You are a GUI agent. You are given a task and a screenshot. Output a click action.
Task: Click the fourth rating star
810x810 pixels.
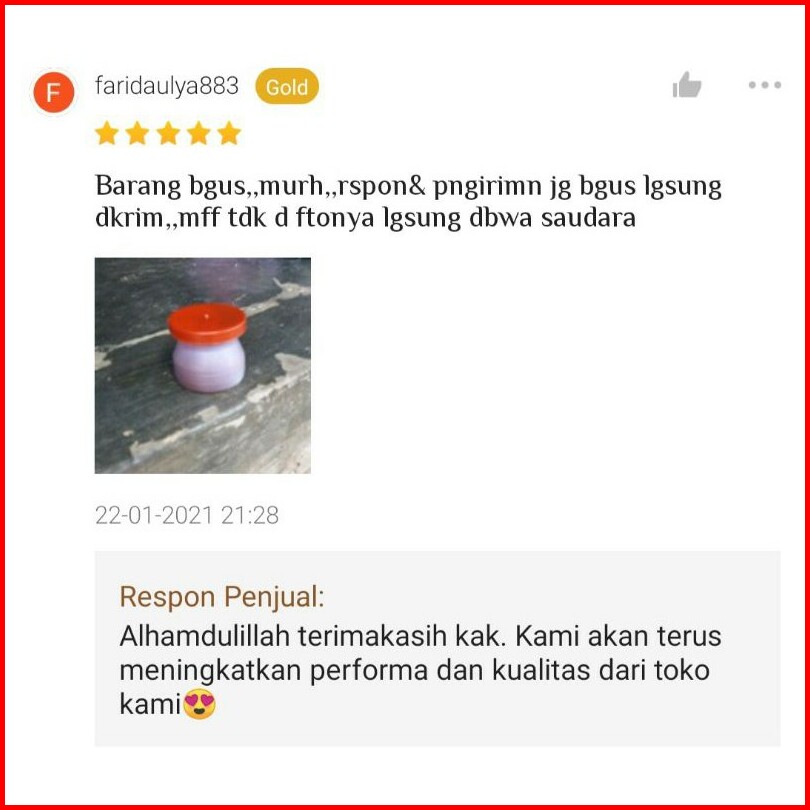pyautogui.click(x=199, y=133)
